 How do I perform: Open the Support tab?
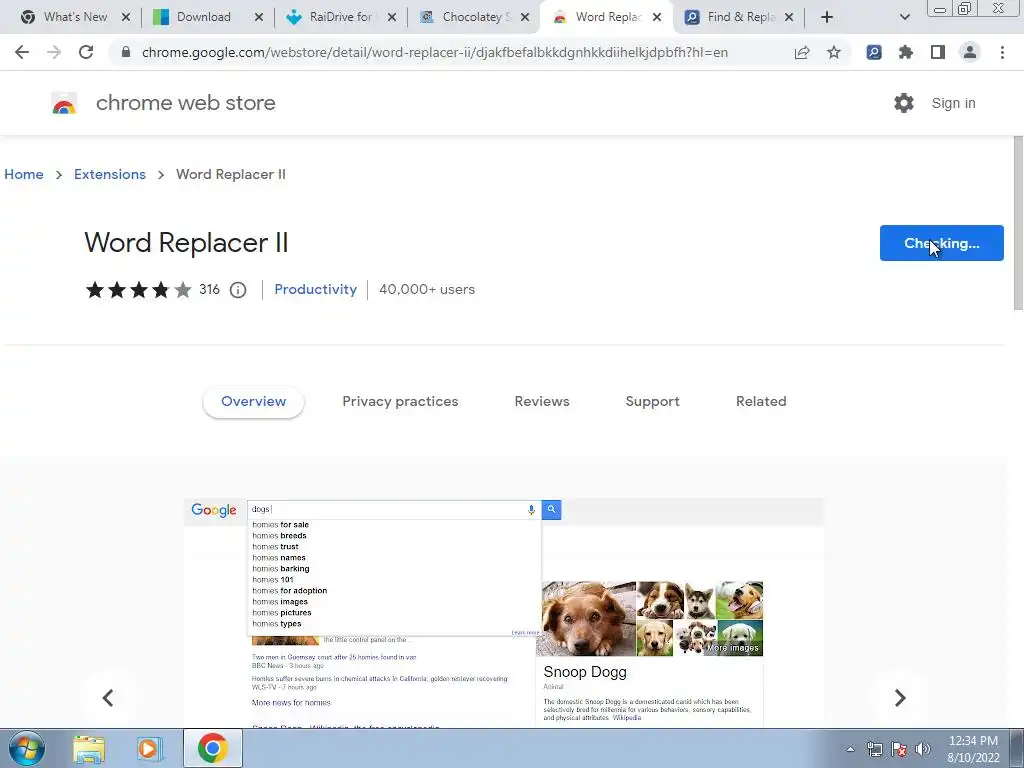click(652, 402)
